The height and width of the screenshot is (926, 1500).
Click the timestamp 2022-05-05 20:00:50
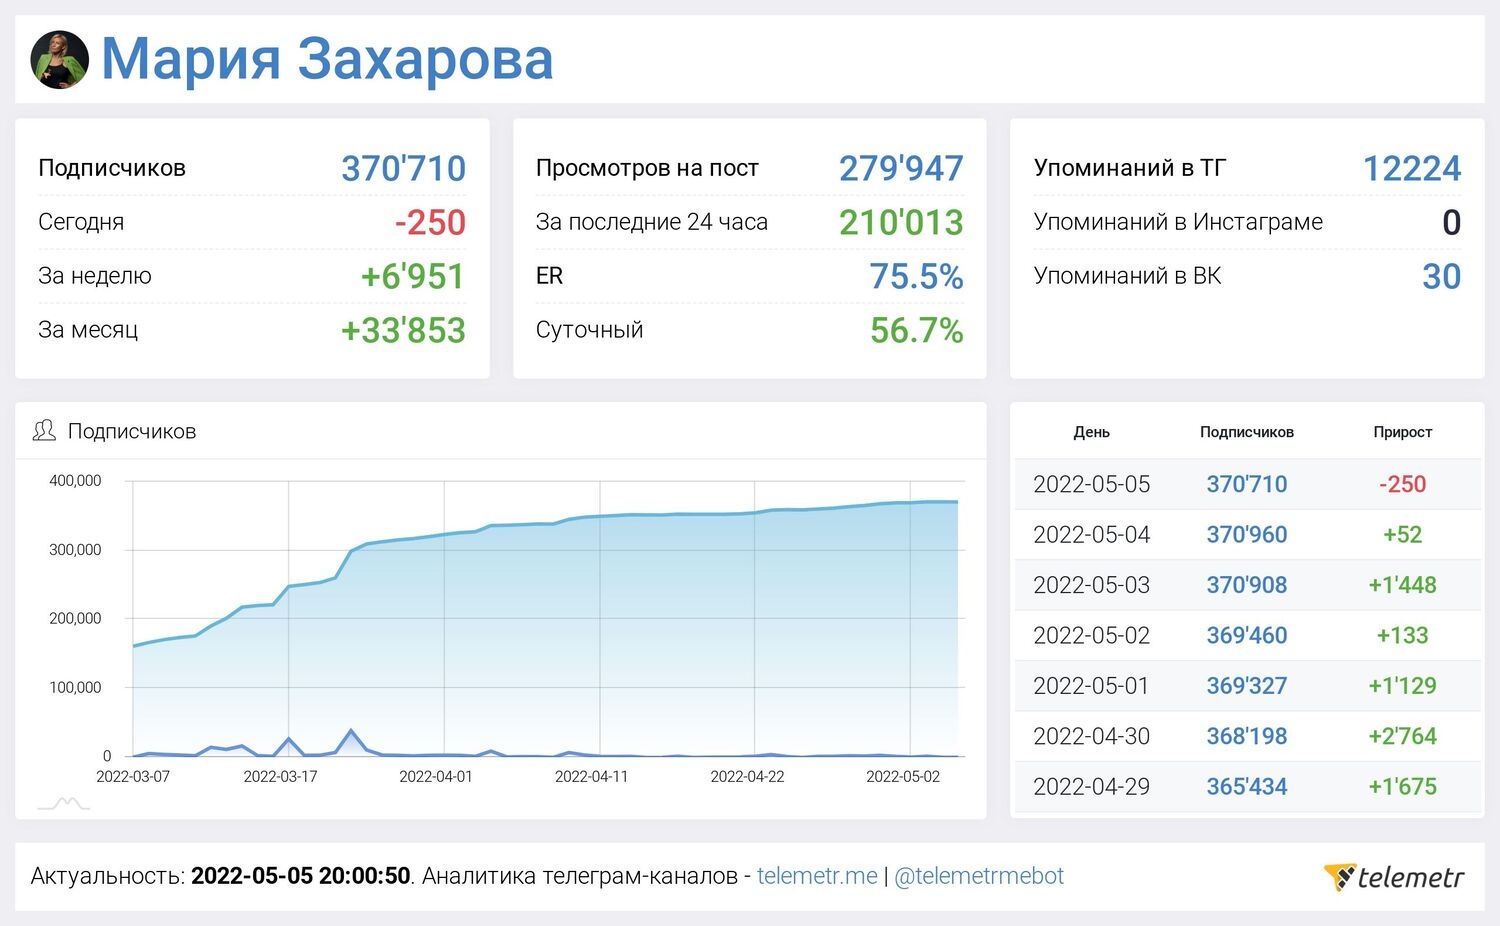click(x=300, y=876)
